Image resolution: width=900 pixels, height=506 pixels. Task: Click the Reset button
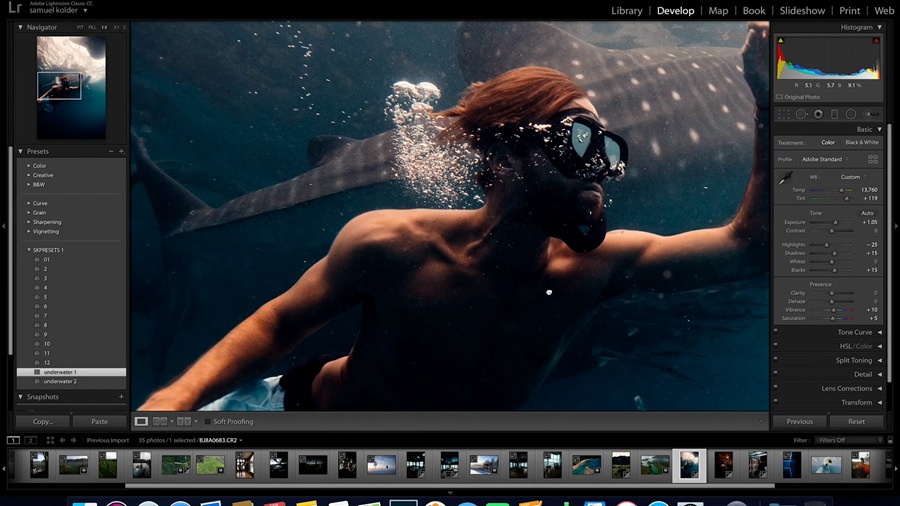click(x=856, y=421)
